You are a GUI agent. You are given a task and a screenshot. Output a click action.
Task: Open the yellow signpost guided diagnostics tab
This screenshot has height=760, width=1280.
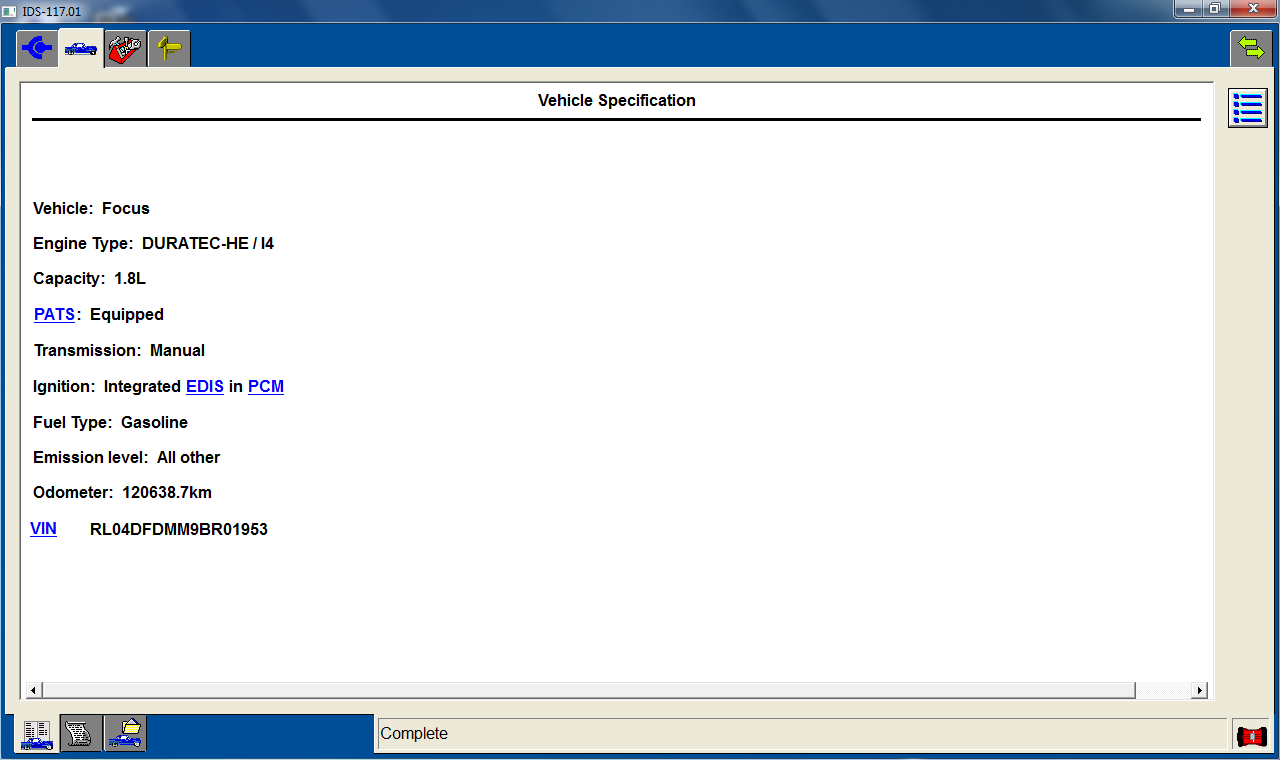tap(169, 48)
